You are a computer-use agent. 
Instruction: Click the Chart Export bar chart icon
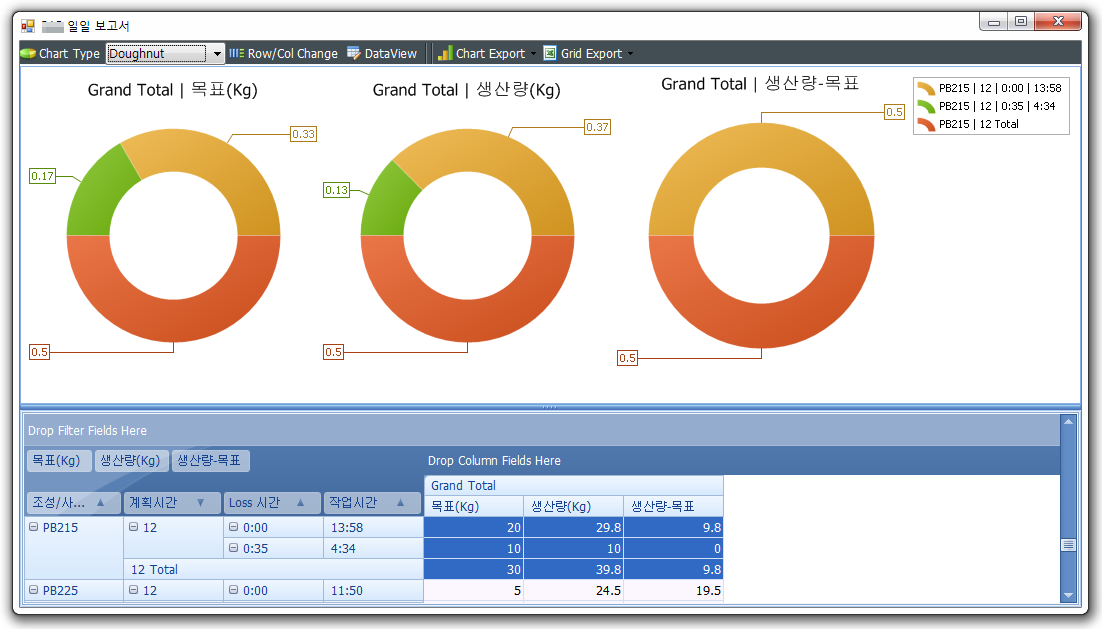[x=445, y=53]
